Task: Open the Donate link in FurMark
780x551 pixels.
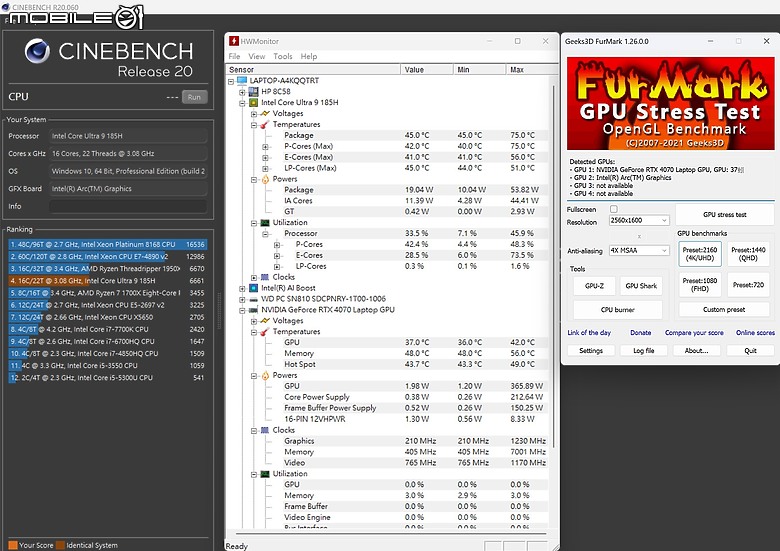Action: coord(641,333)
